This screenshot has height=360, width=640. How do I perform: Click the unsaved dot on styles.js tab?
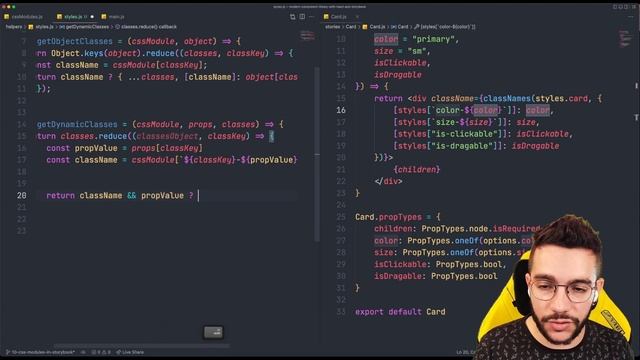tap(92, 17)
